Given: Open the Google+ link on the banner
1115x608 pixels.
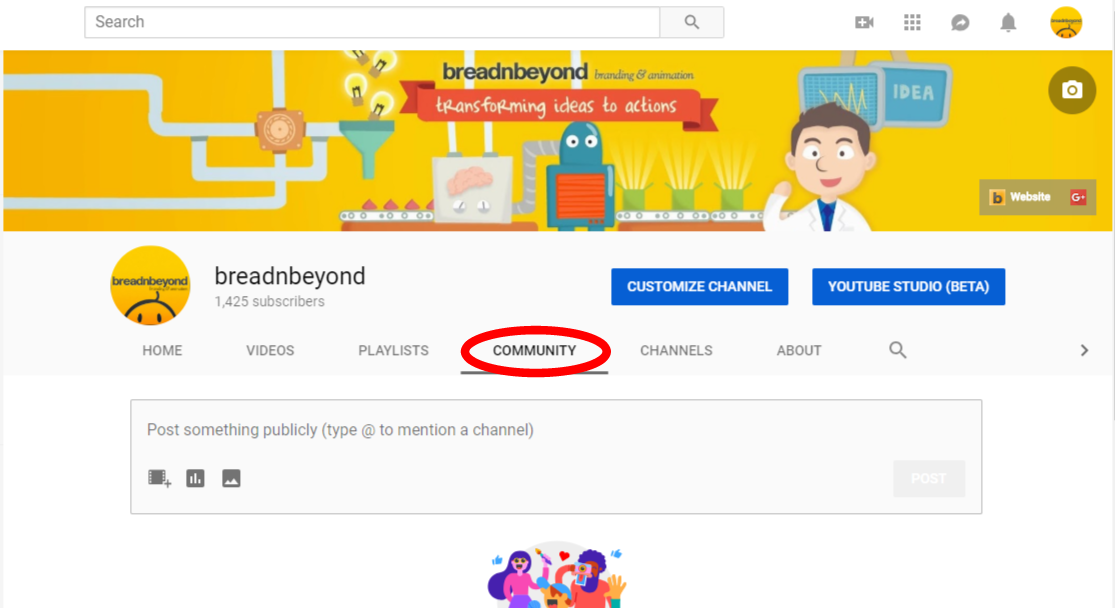Looking at the screenshot, I should click(x=1078, y=197).
